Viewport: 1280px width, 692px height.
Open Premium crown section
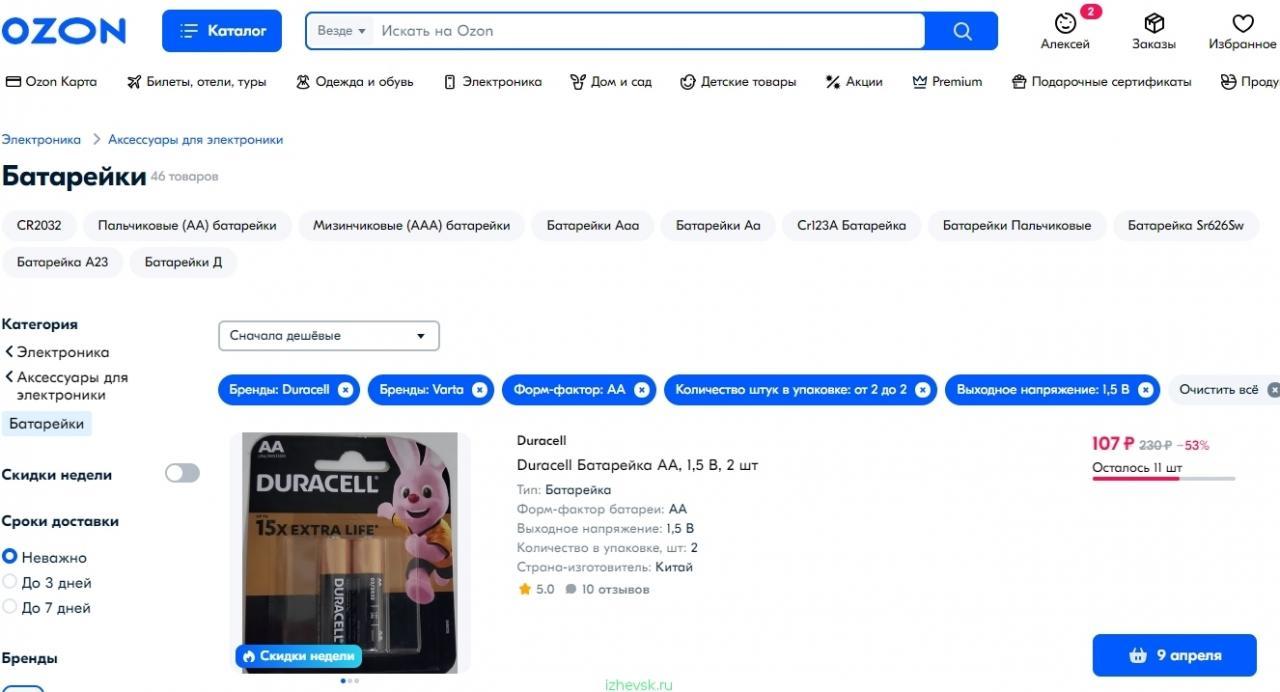point(947,82)
